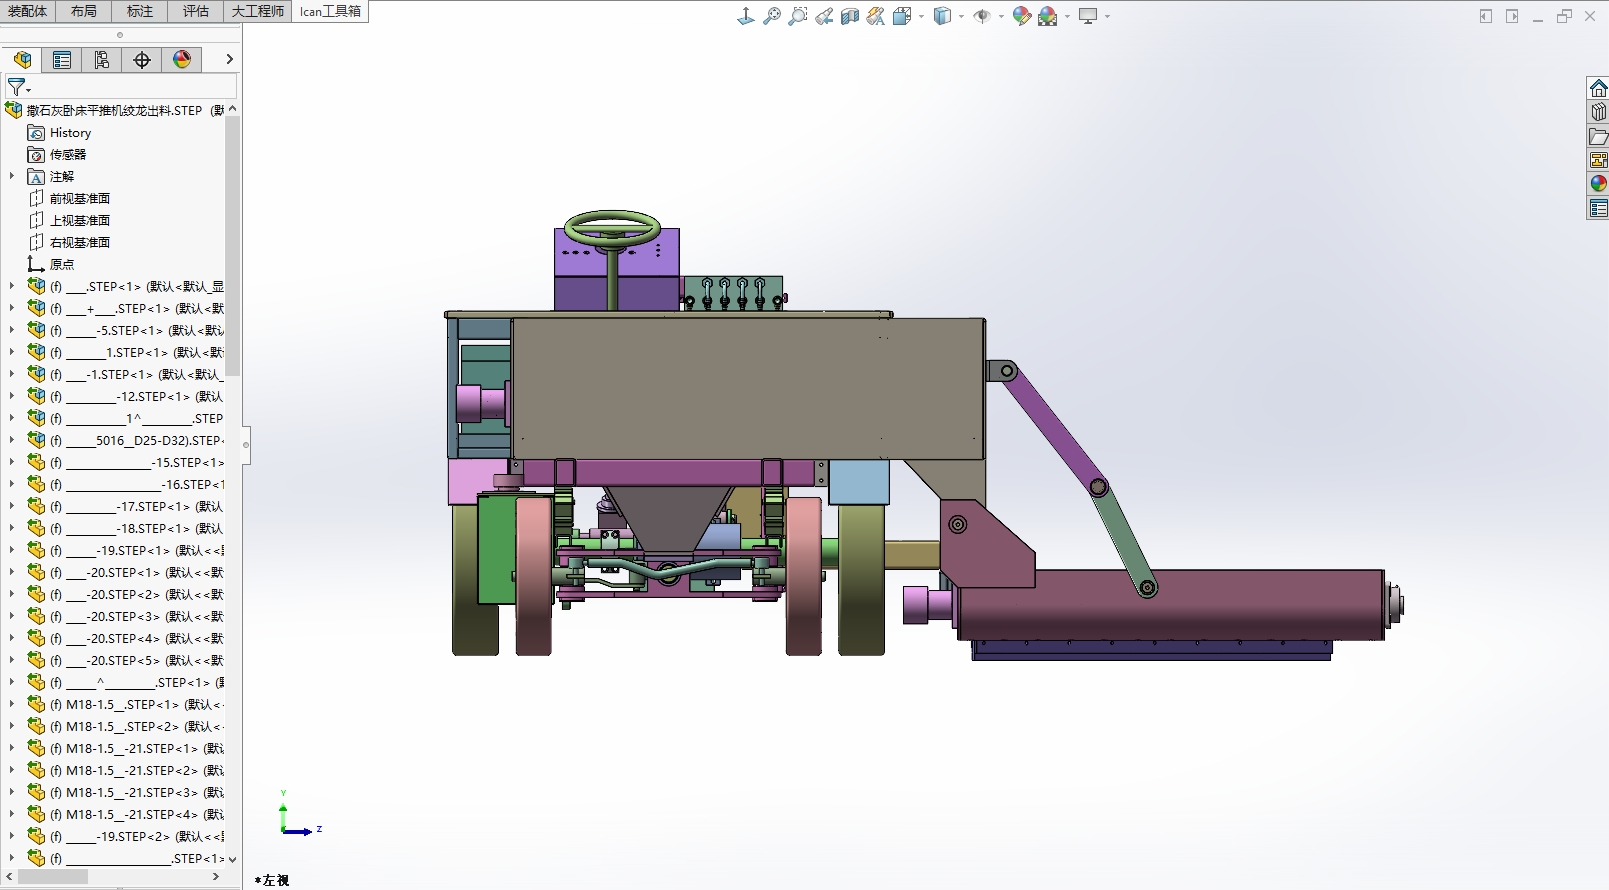This screenshot has height=890, width=1609.
Task: Expand the _______-12.STEP<1> component
Action: click(12, 396)
